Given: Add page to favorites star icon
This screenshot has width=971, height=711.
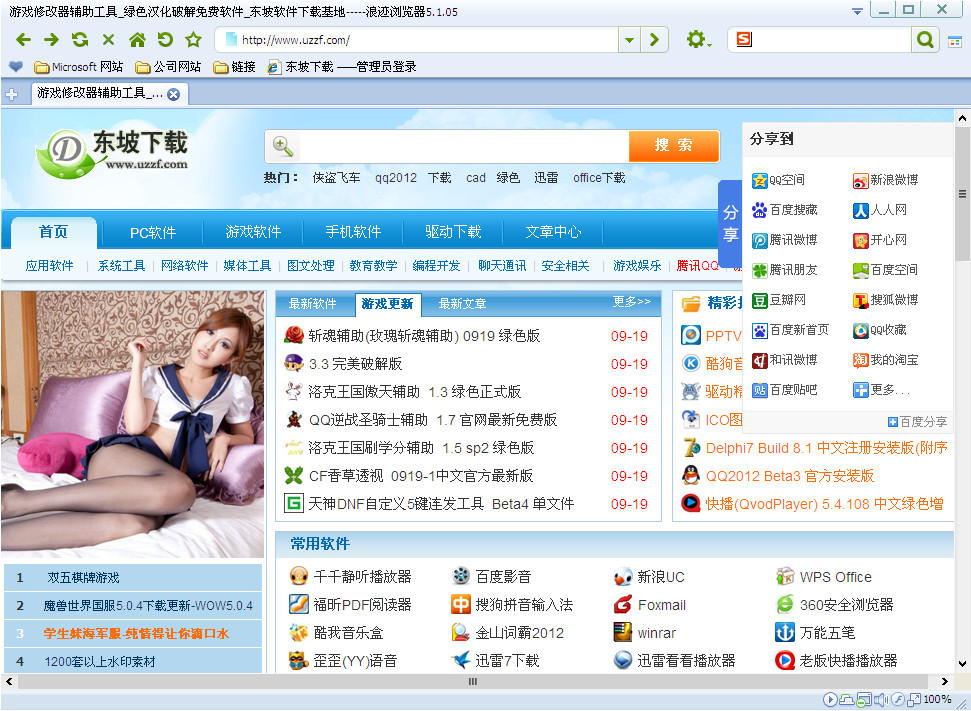Looking at the screenshot, I should [194, 40].
